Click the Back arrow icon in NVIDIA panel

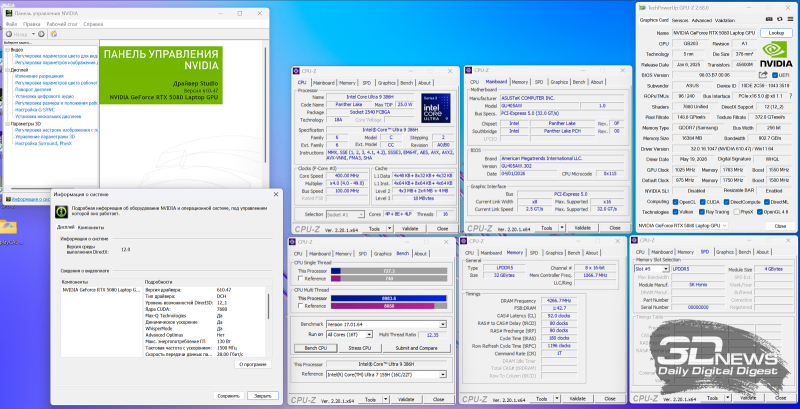pos(9,34)
